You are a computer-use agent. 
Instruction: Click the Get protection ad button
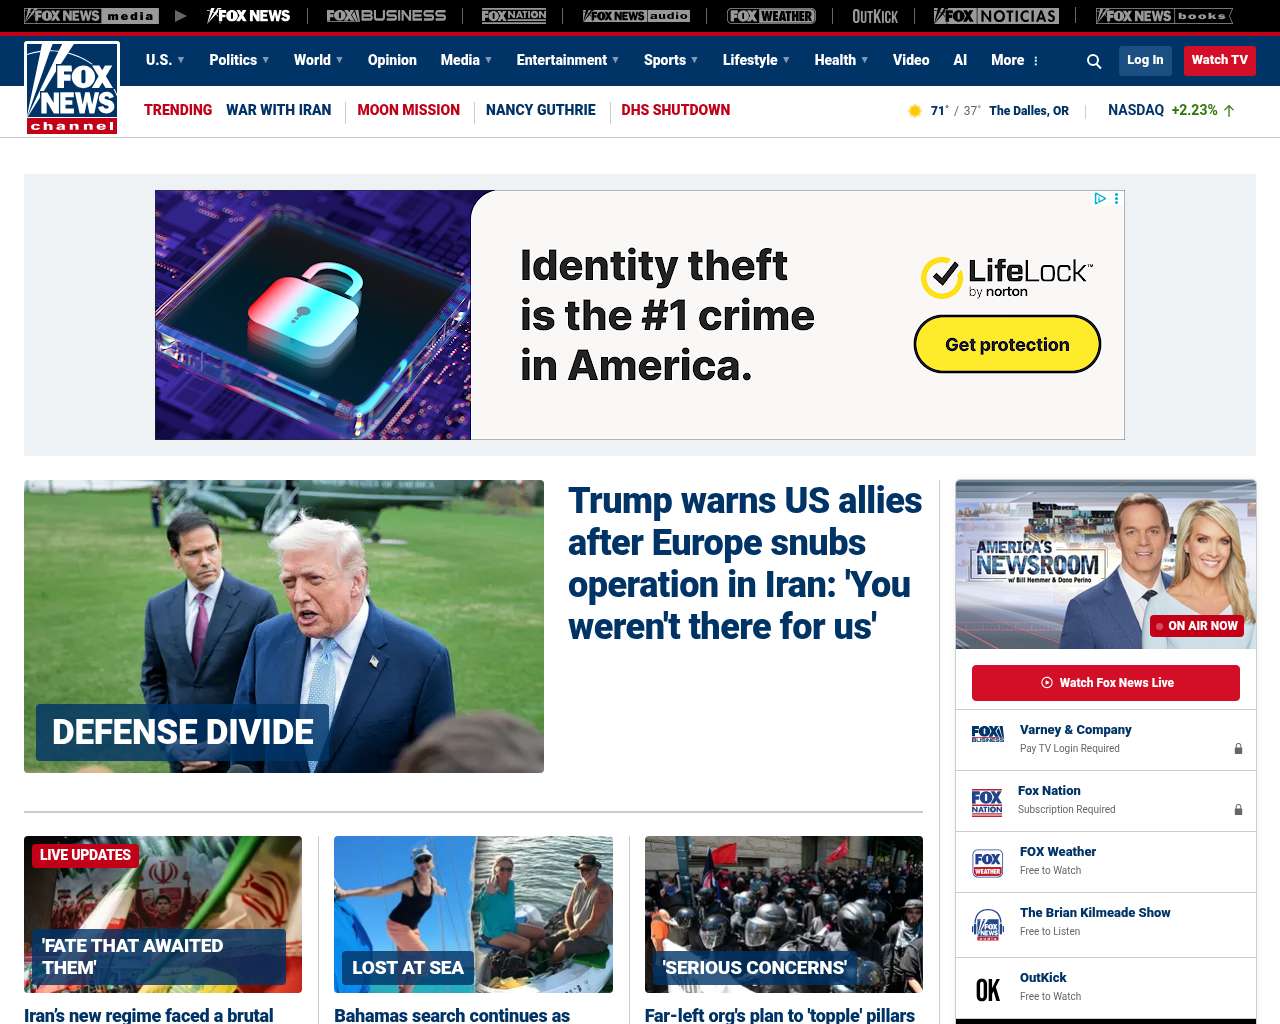pos(1007,344)
